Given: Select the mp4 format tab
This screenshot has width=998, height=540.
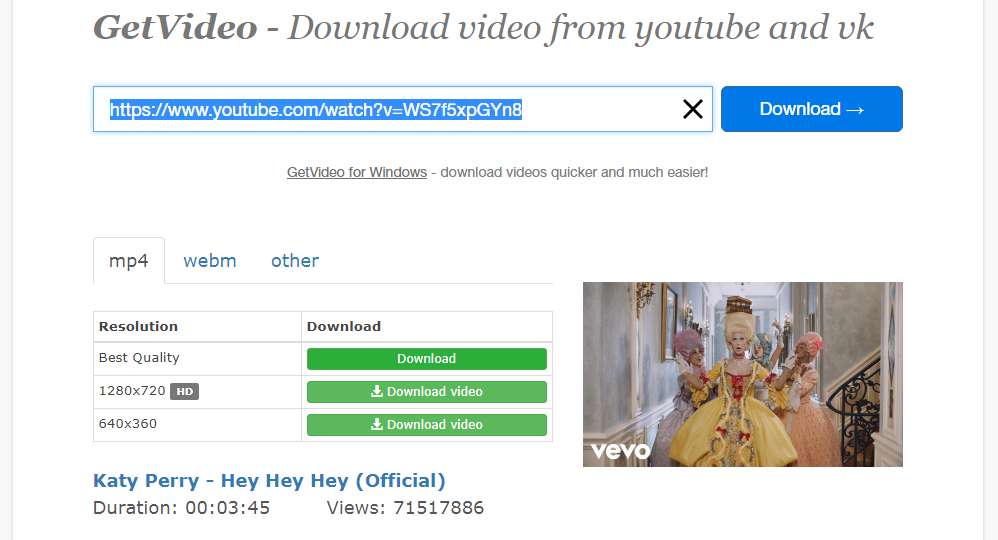Looking at the screenshot, I should click(129, 261).
